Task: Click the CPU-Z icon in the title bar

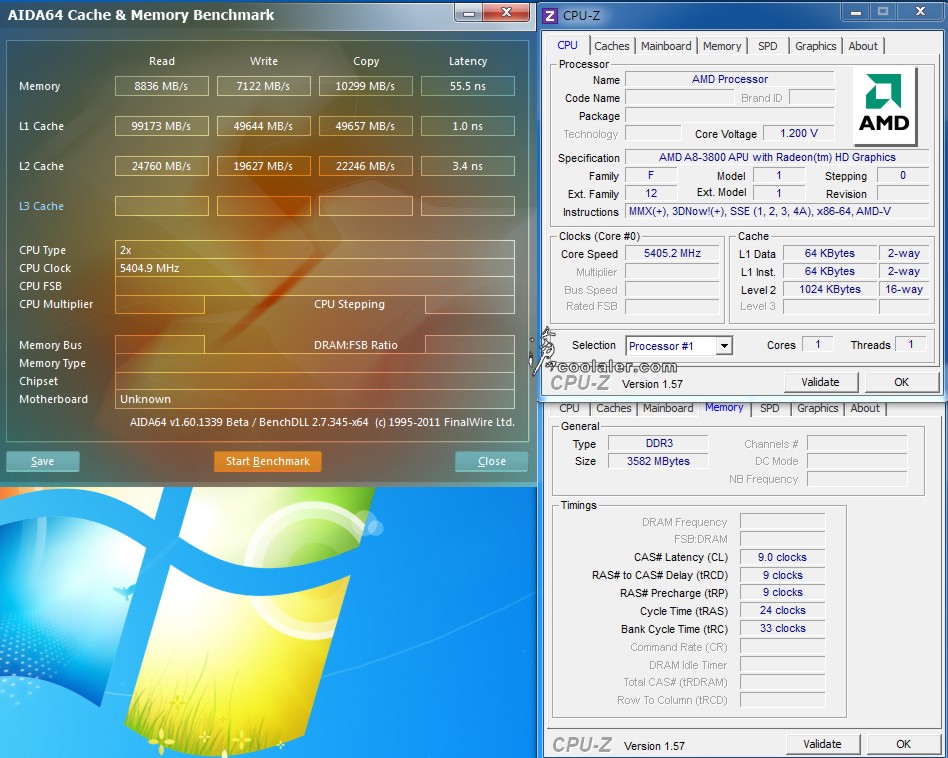Action: pos(550,16)
